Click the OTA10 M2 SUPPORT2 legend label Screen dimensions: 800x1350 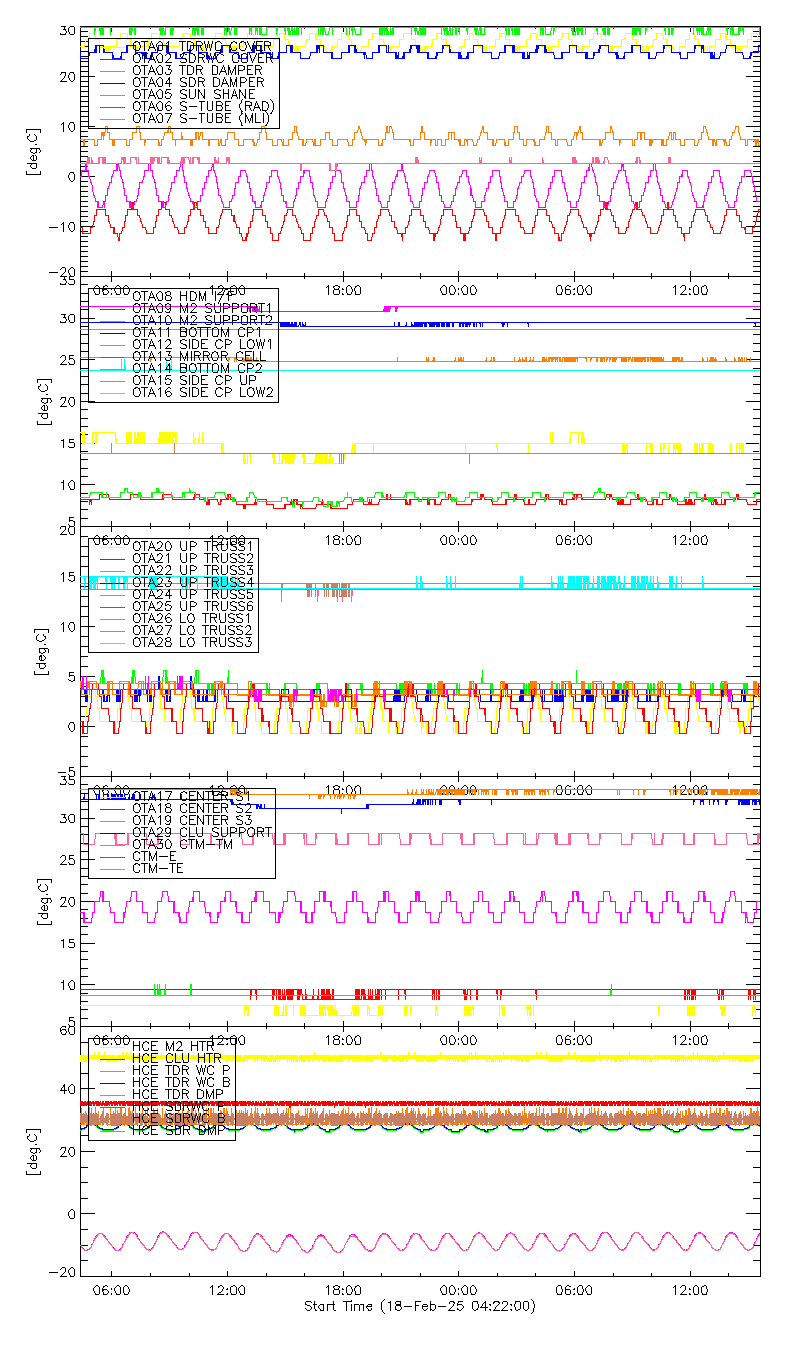pos(202,321)
